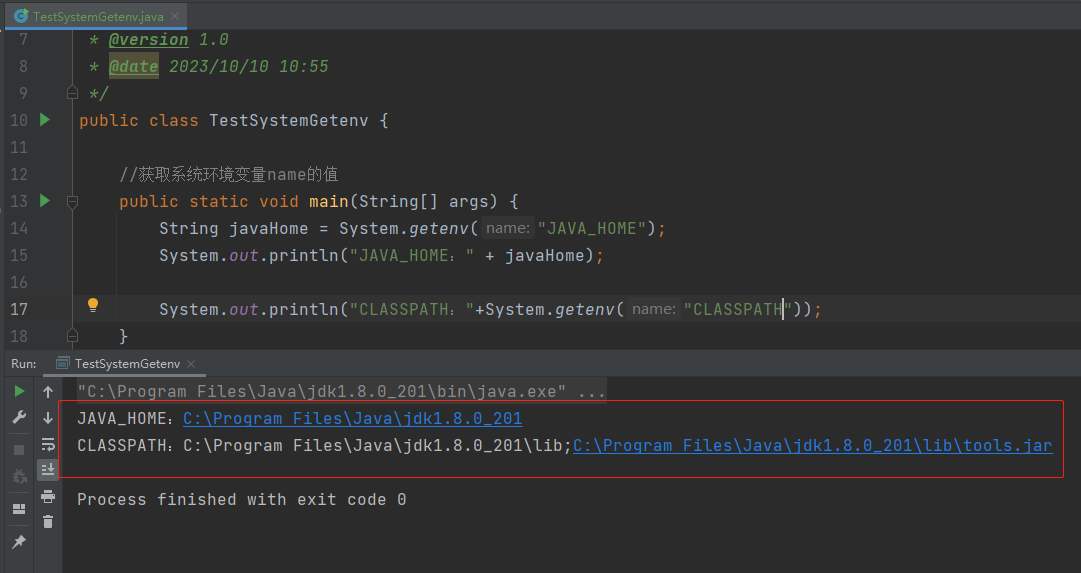
Task: Open the JAVA_HOME jdk1.8.0_201 path link
Action: (x=352, y=419)
